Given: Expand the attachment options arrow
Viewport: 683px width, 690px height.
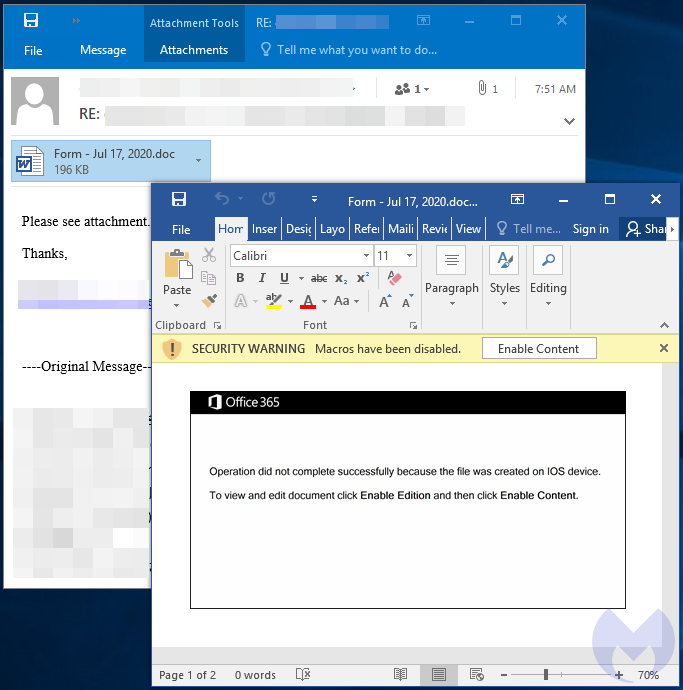Looking at the screenshot, I should [198, 161].
